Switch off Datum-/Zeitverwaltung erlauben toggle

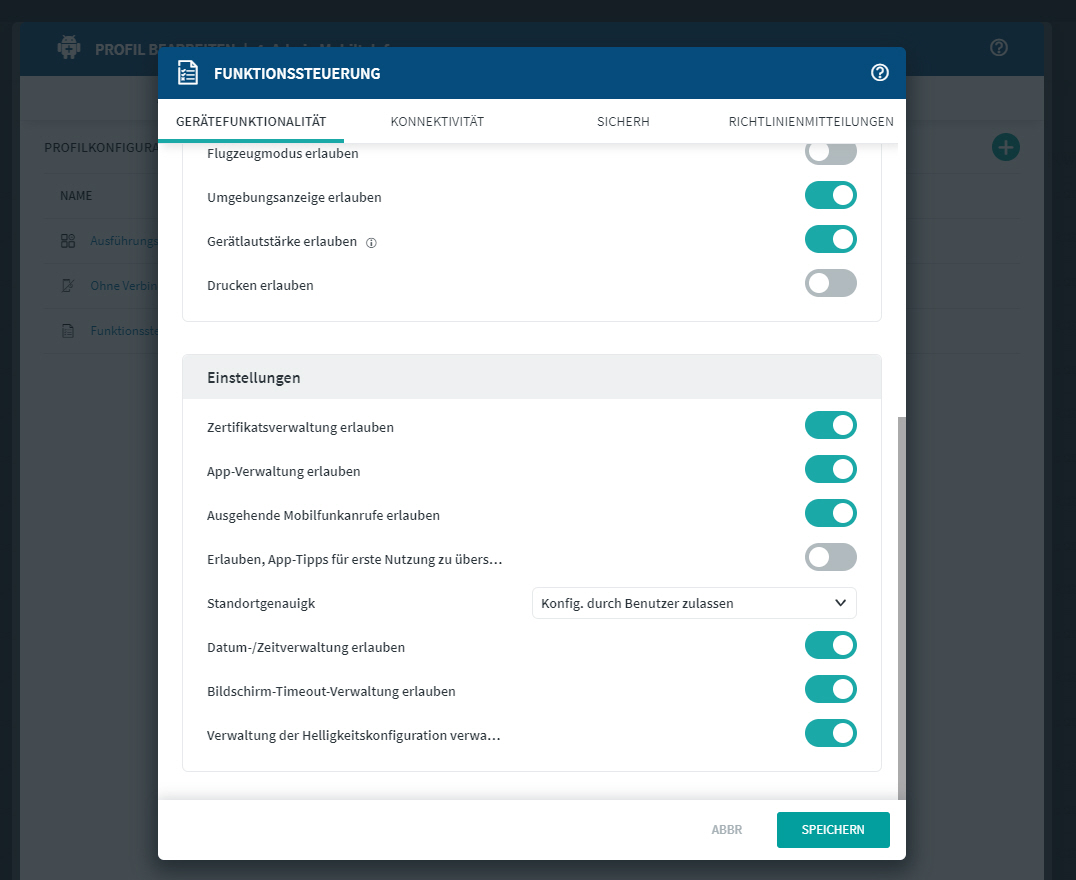pos(830,646)
